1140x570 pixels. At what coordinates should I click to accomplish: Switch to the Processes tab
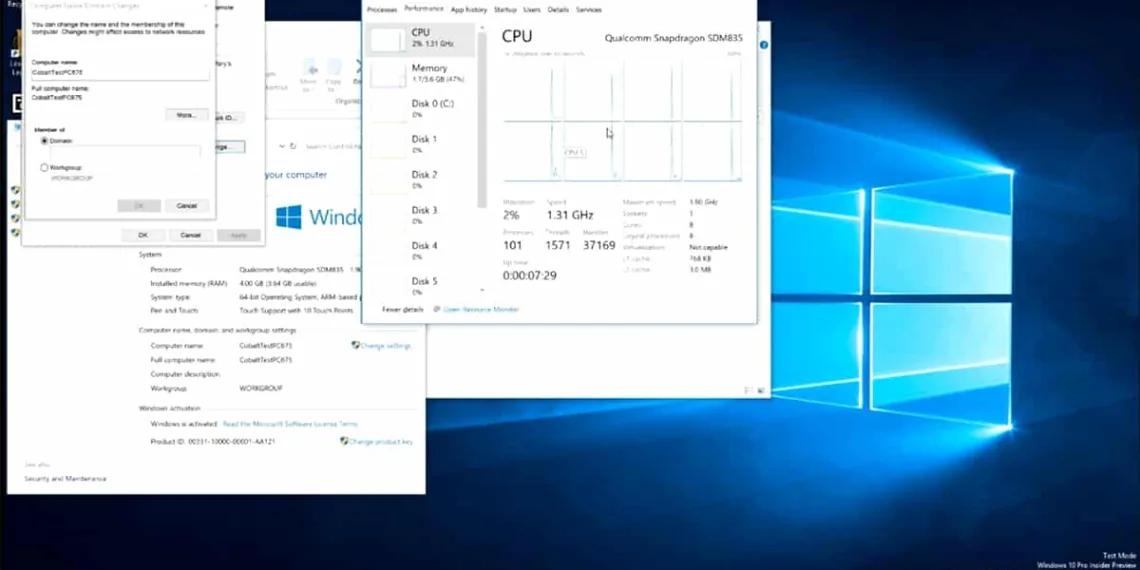click(x=381, y=9)
